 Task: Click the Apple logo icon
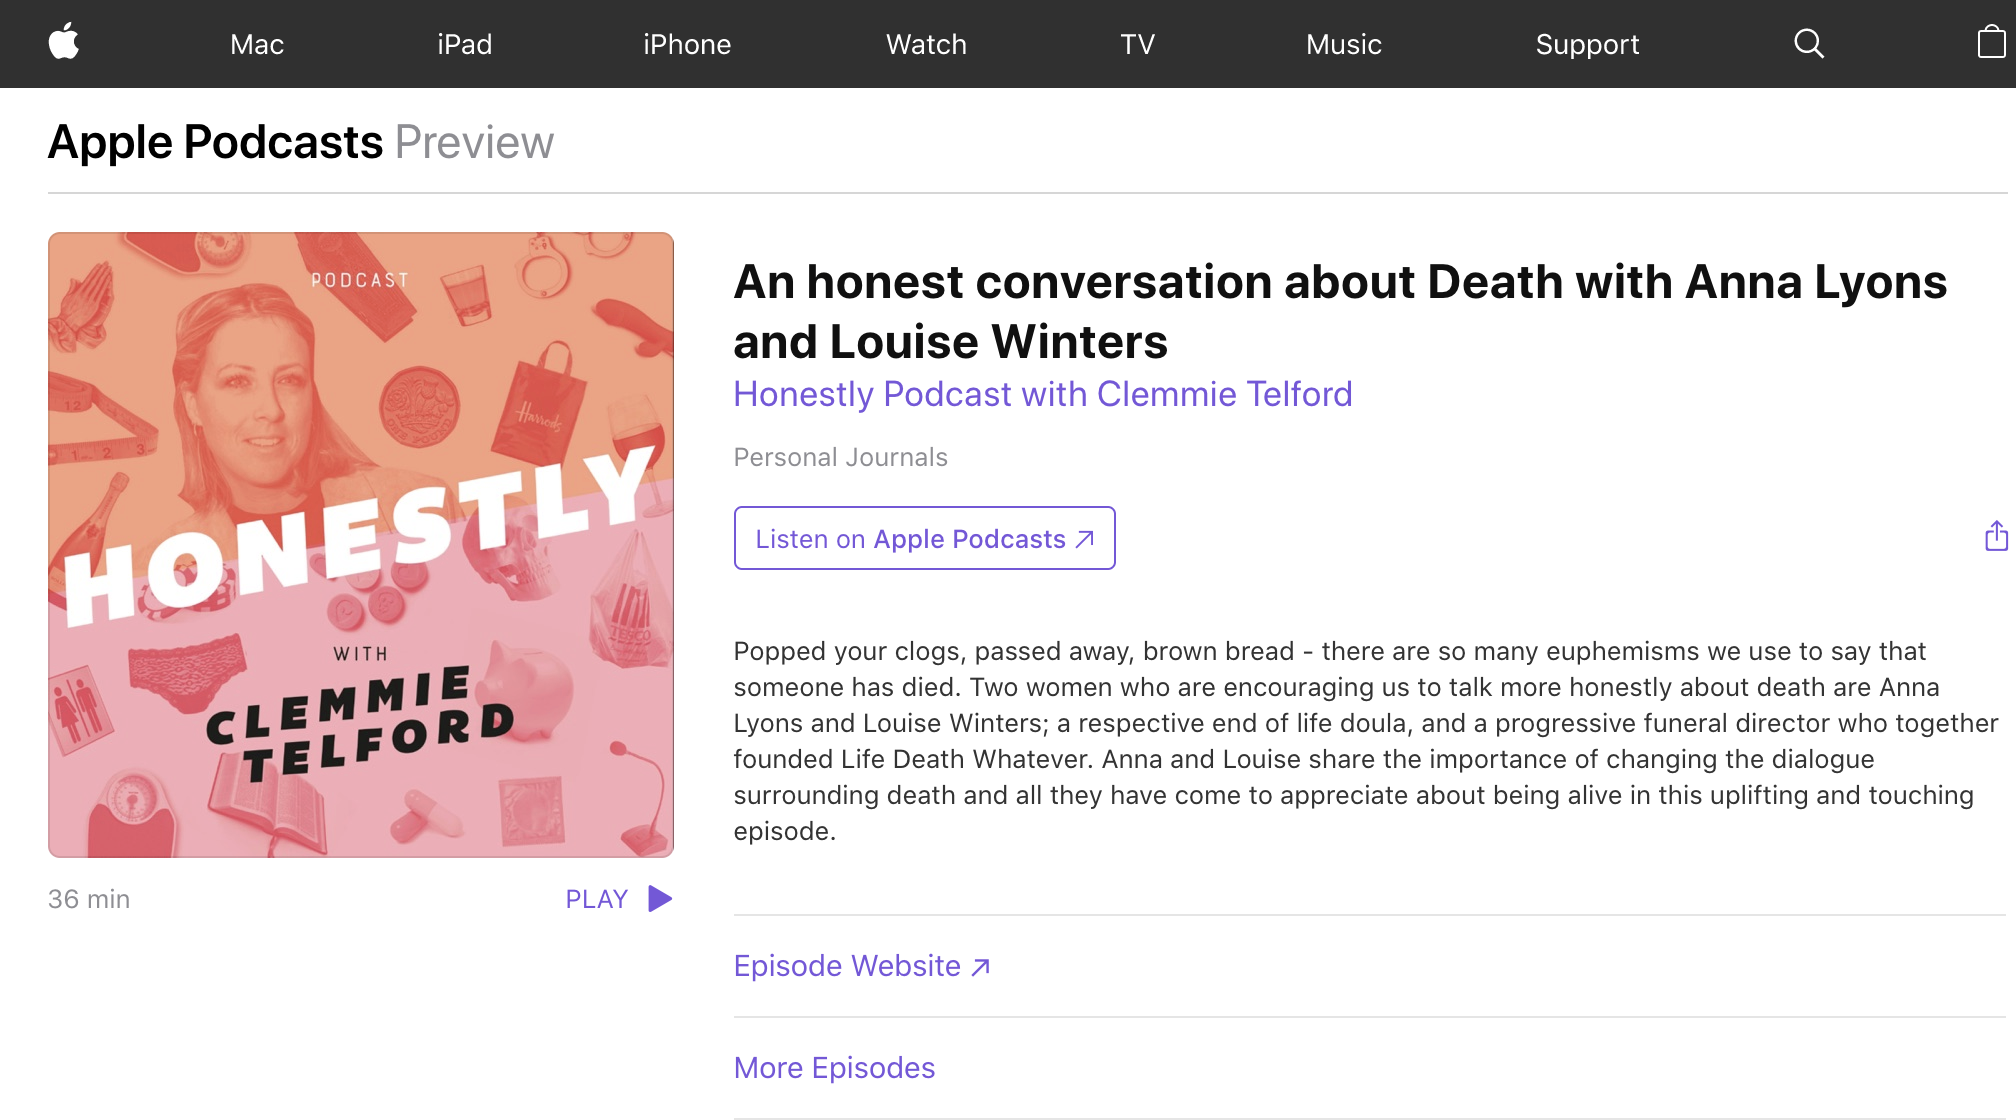point(64,43)
